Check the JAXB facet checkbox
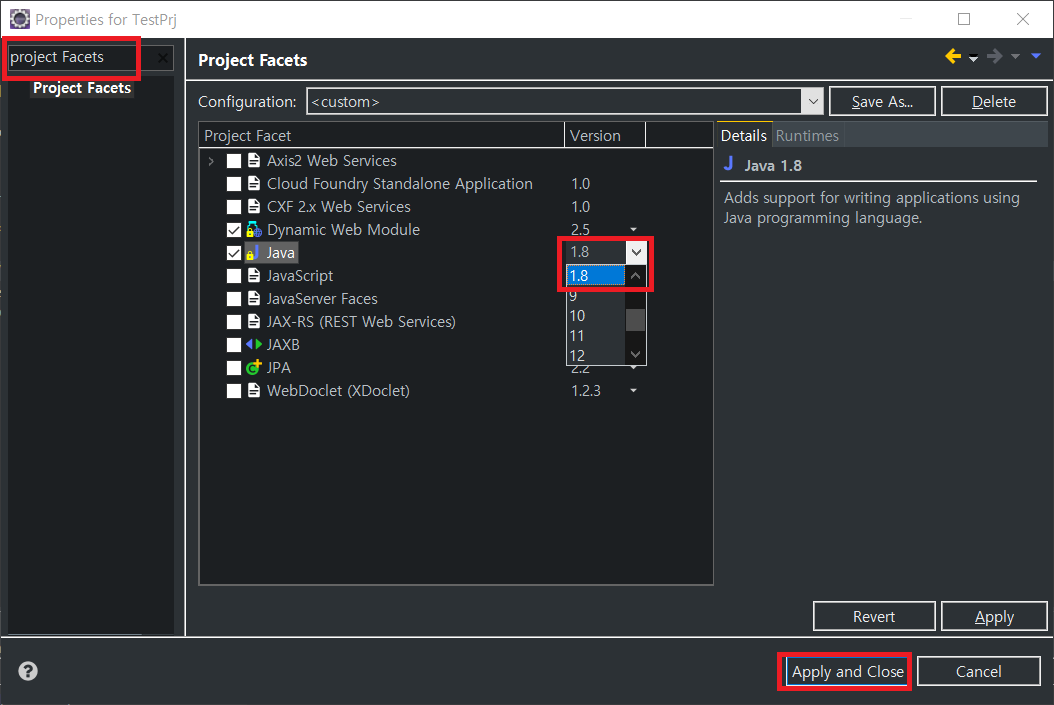Screen dimensions: 1054x705 (x=233, y=345)
